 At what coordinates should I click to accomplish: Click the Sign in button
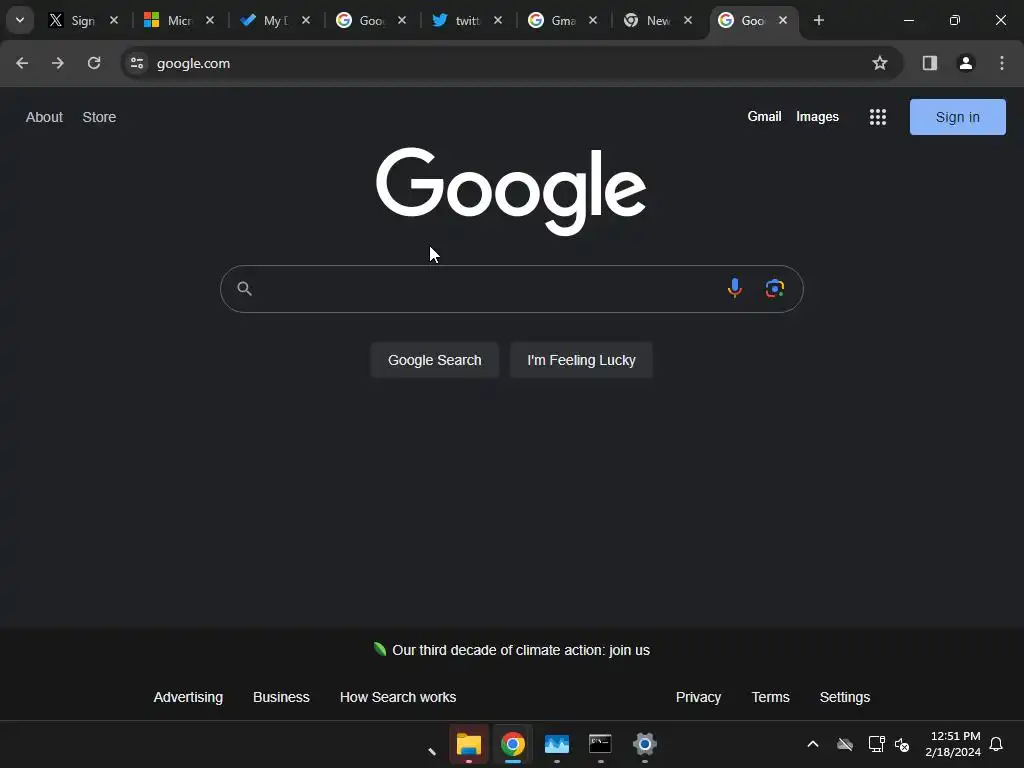click(957, 117)
